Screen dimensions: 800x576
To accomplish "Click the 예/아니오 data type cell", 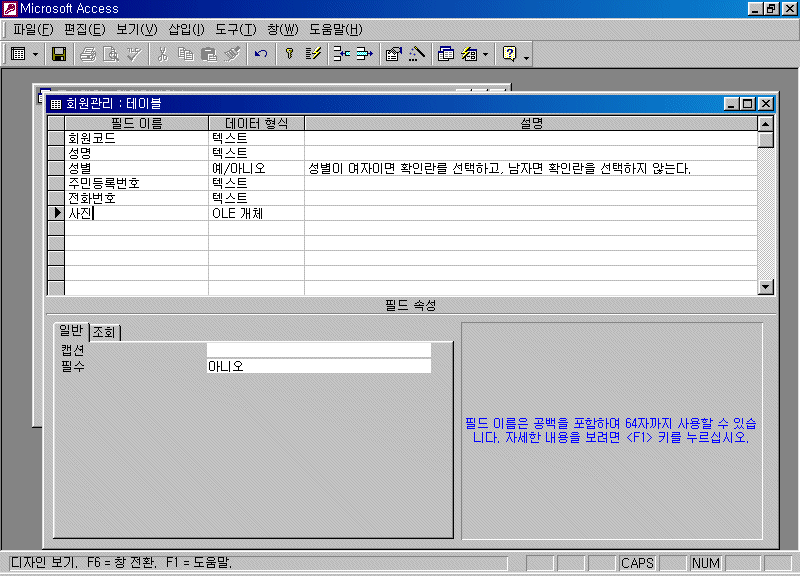I will [256, 168].
